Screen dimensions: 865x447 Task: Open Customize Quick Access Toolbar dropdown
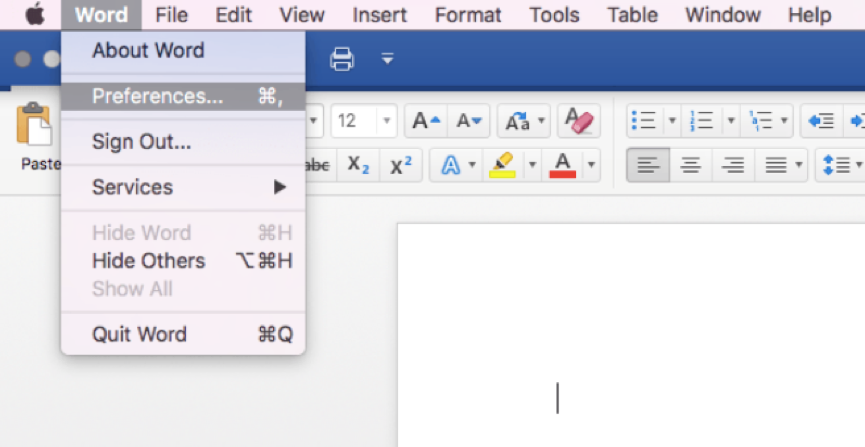387,60
